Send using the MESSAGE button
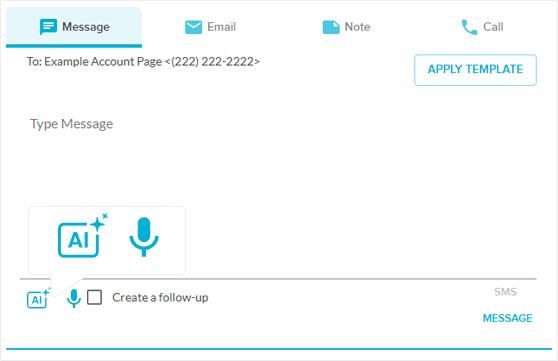 507,318
